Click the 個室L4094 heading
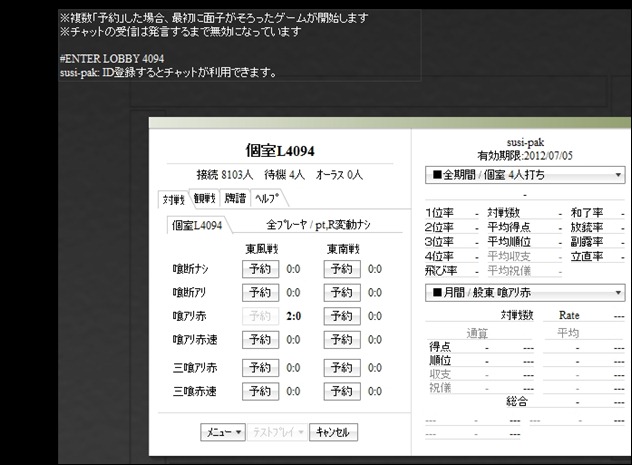This screenshot has height=465, width=632. coord(280,151)
